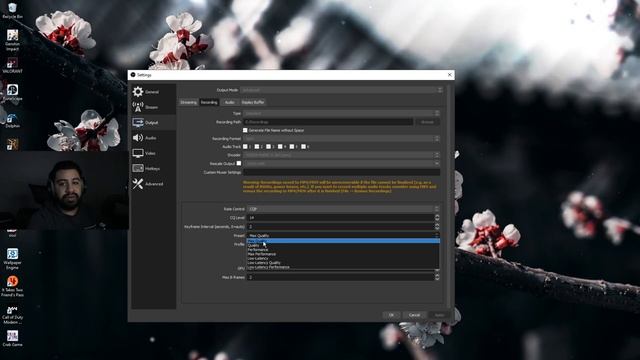Choose Low-Latency in the Preset list

coord(343,258)
